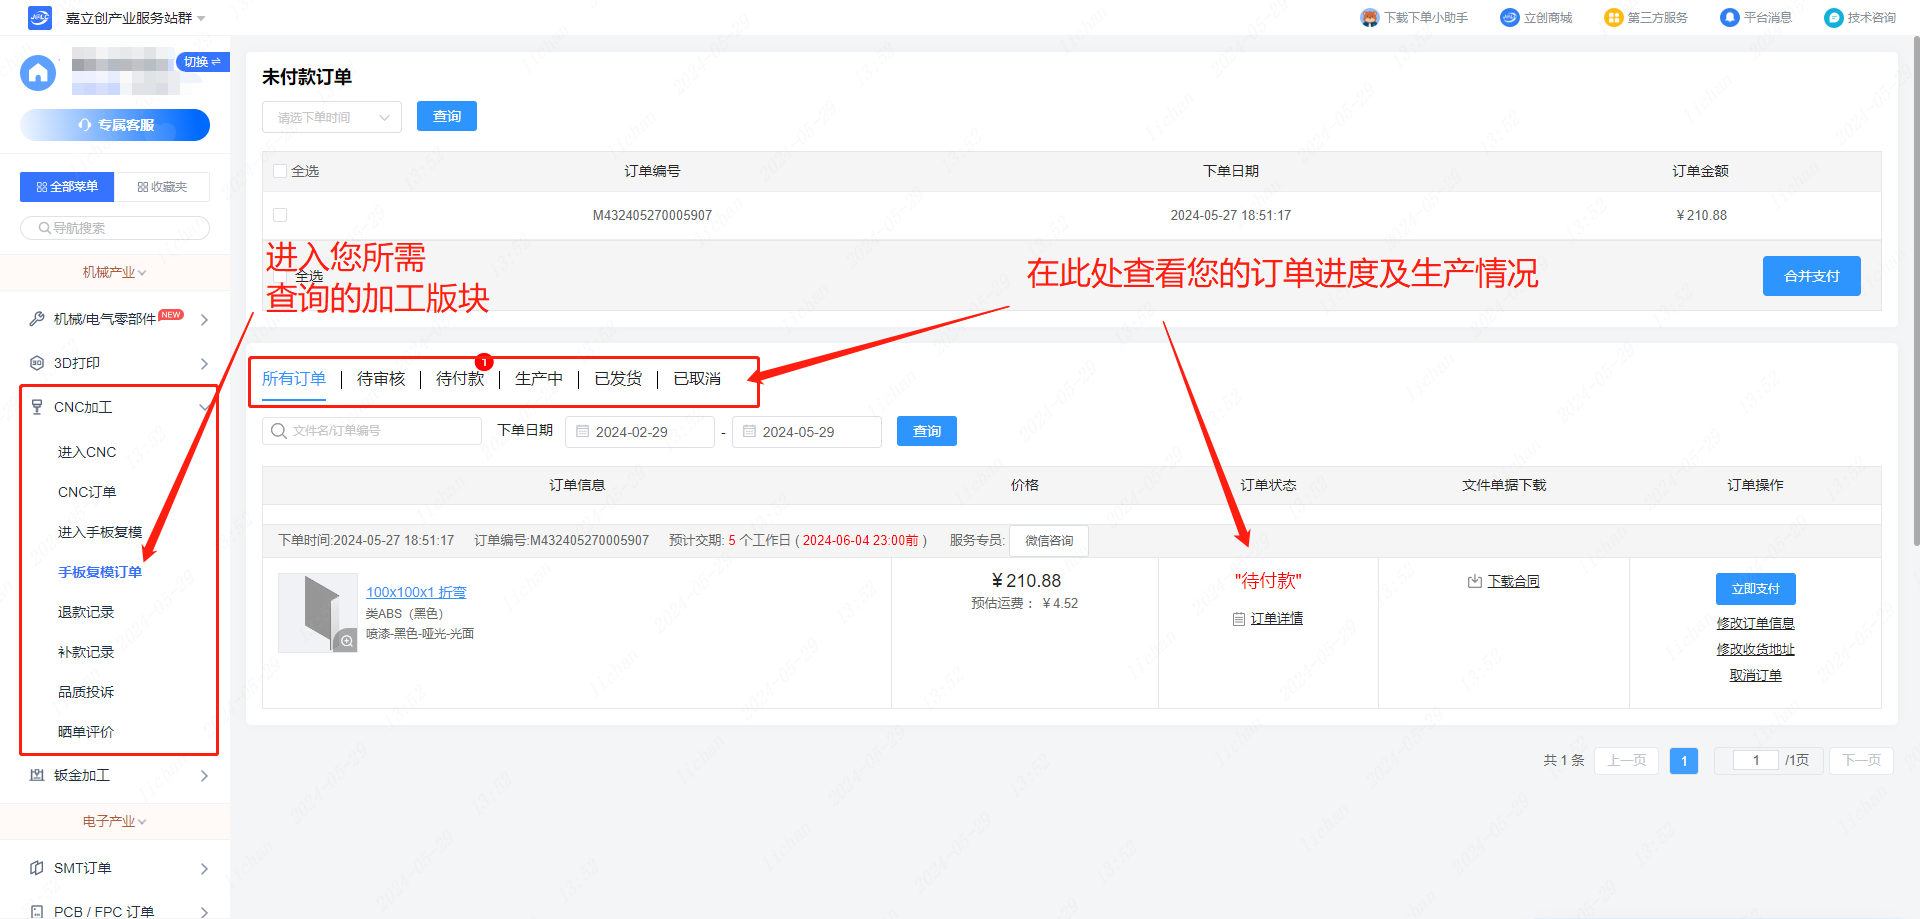Click the page 1 pagination button
Viewport: 1920px width, 919px height.
1684,761
